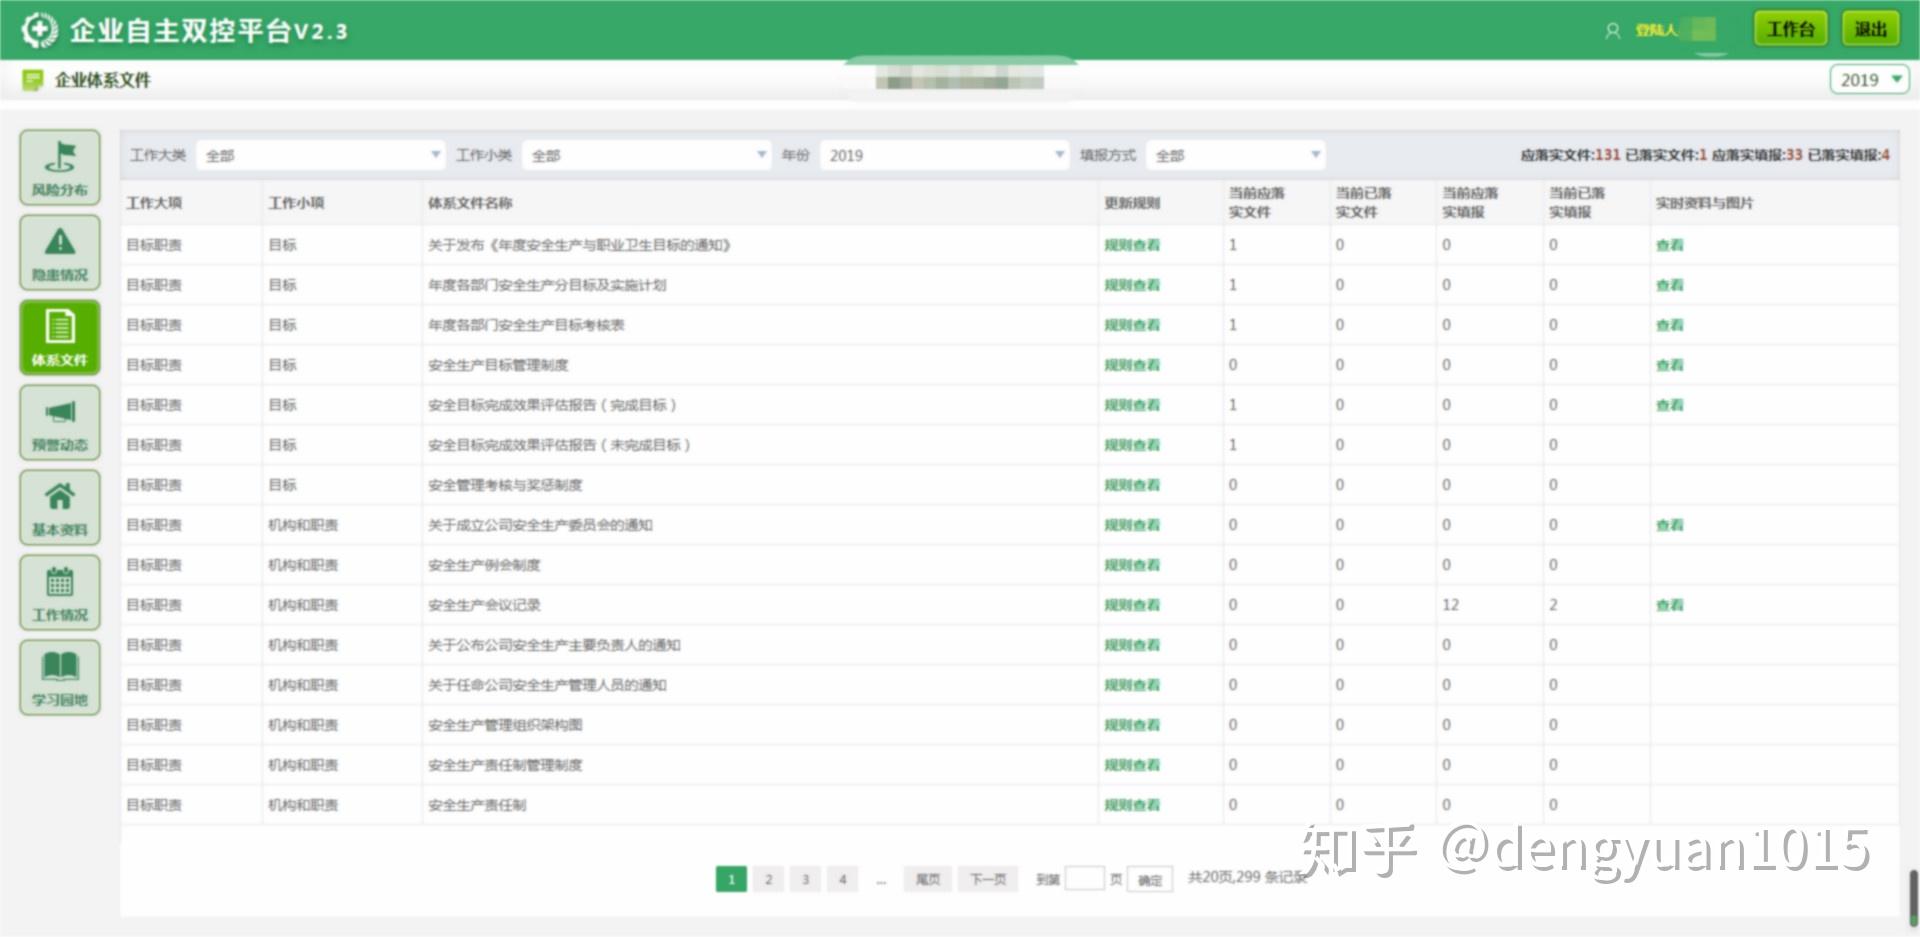
Task: Click the 退出 button
Action: click(x=1870, y=29)
